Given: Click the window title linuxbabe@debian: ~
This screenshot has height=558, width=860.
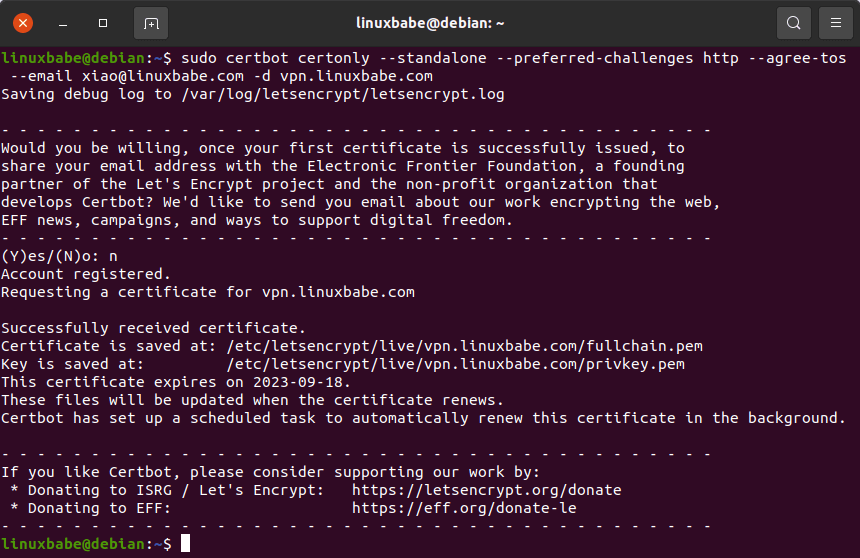Looking at the screenshot, I should 430,22.
